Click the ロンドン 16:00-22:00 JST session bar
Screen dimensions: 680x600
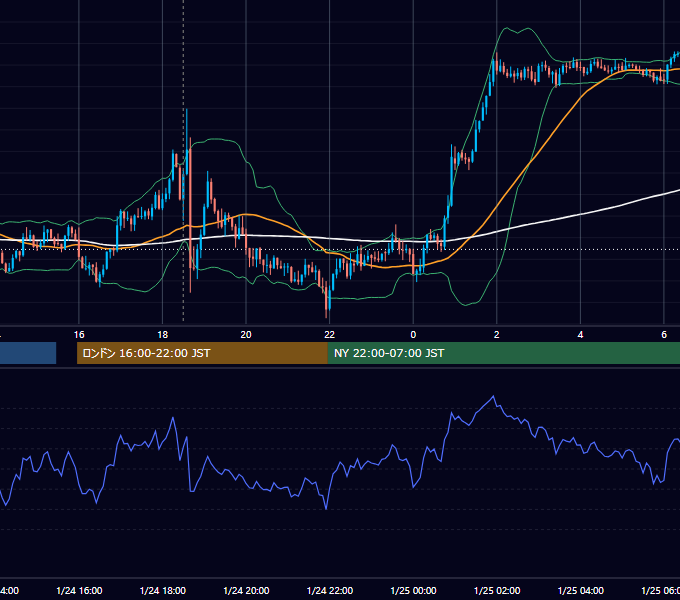click(x=202, y=353)
